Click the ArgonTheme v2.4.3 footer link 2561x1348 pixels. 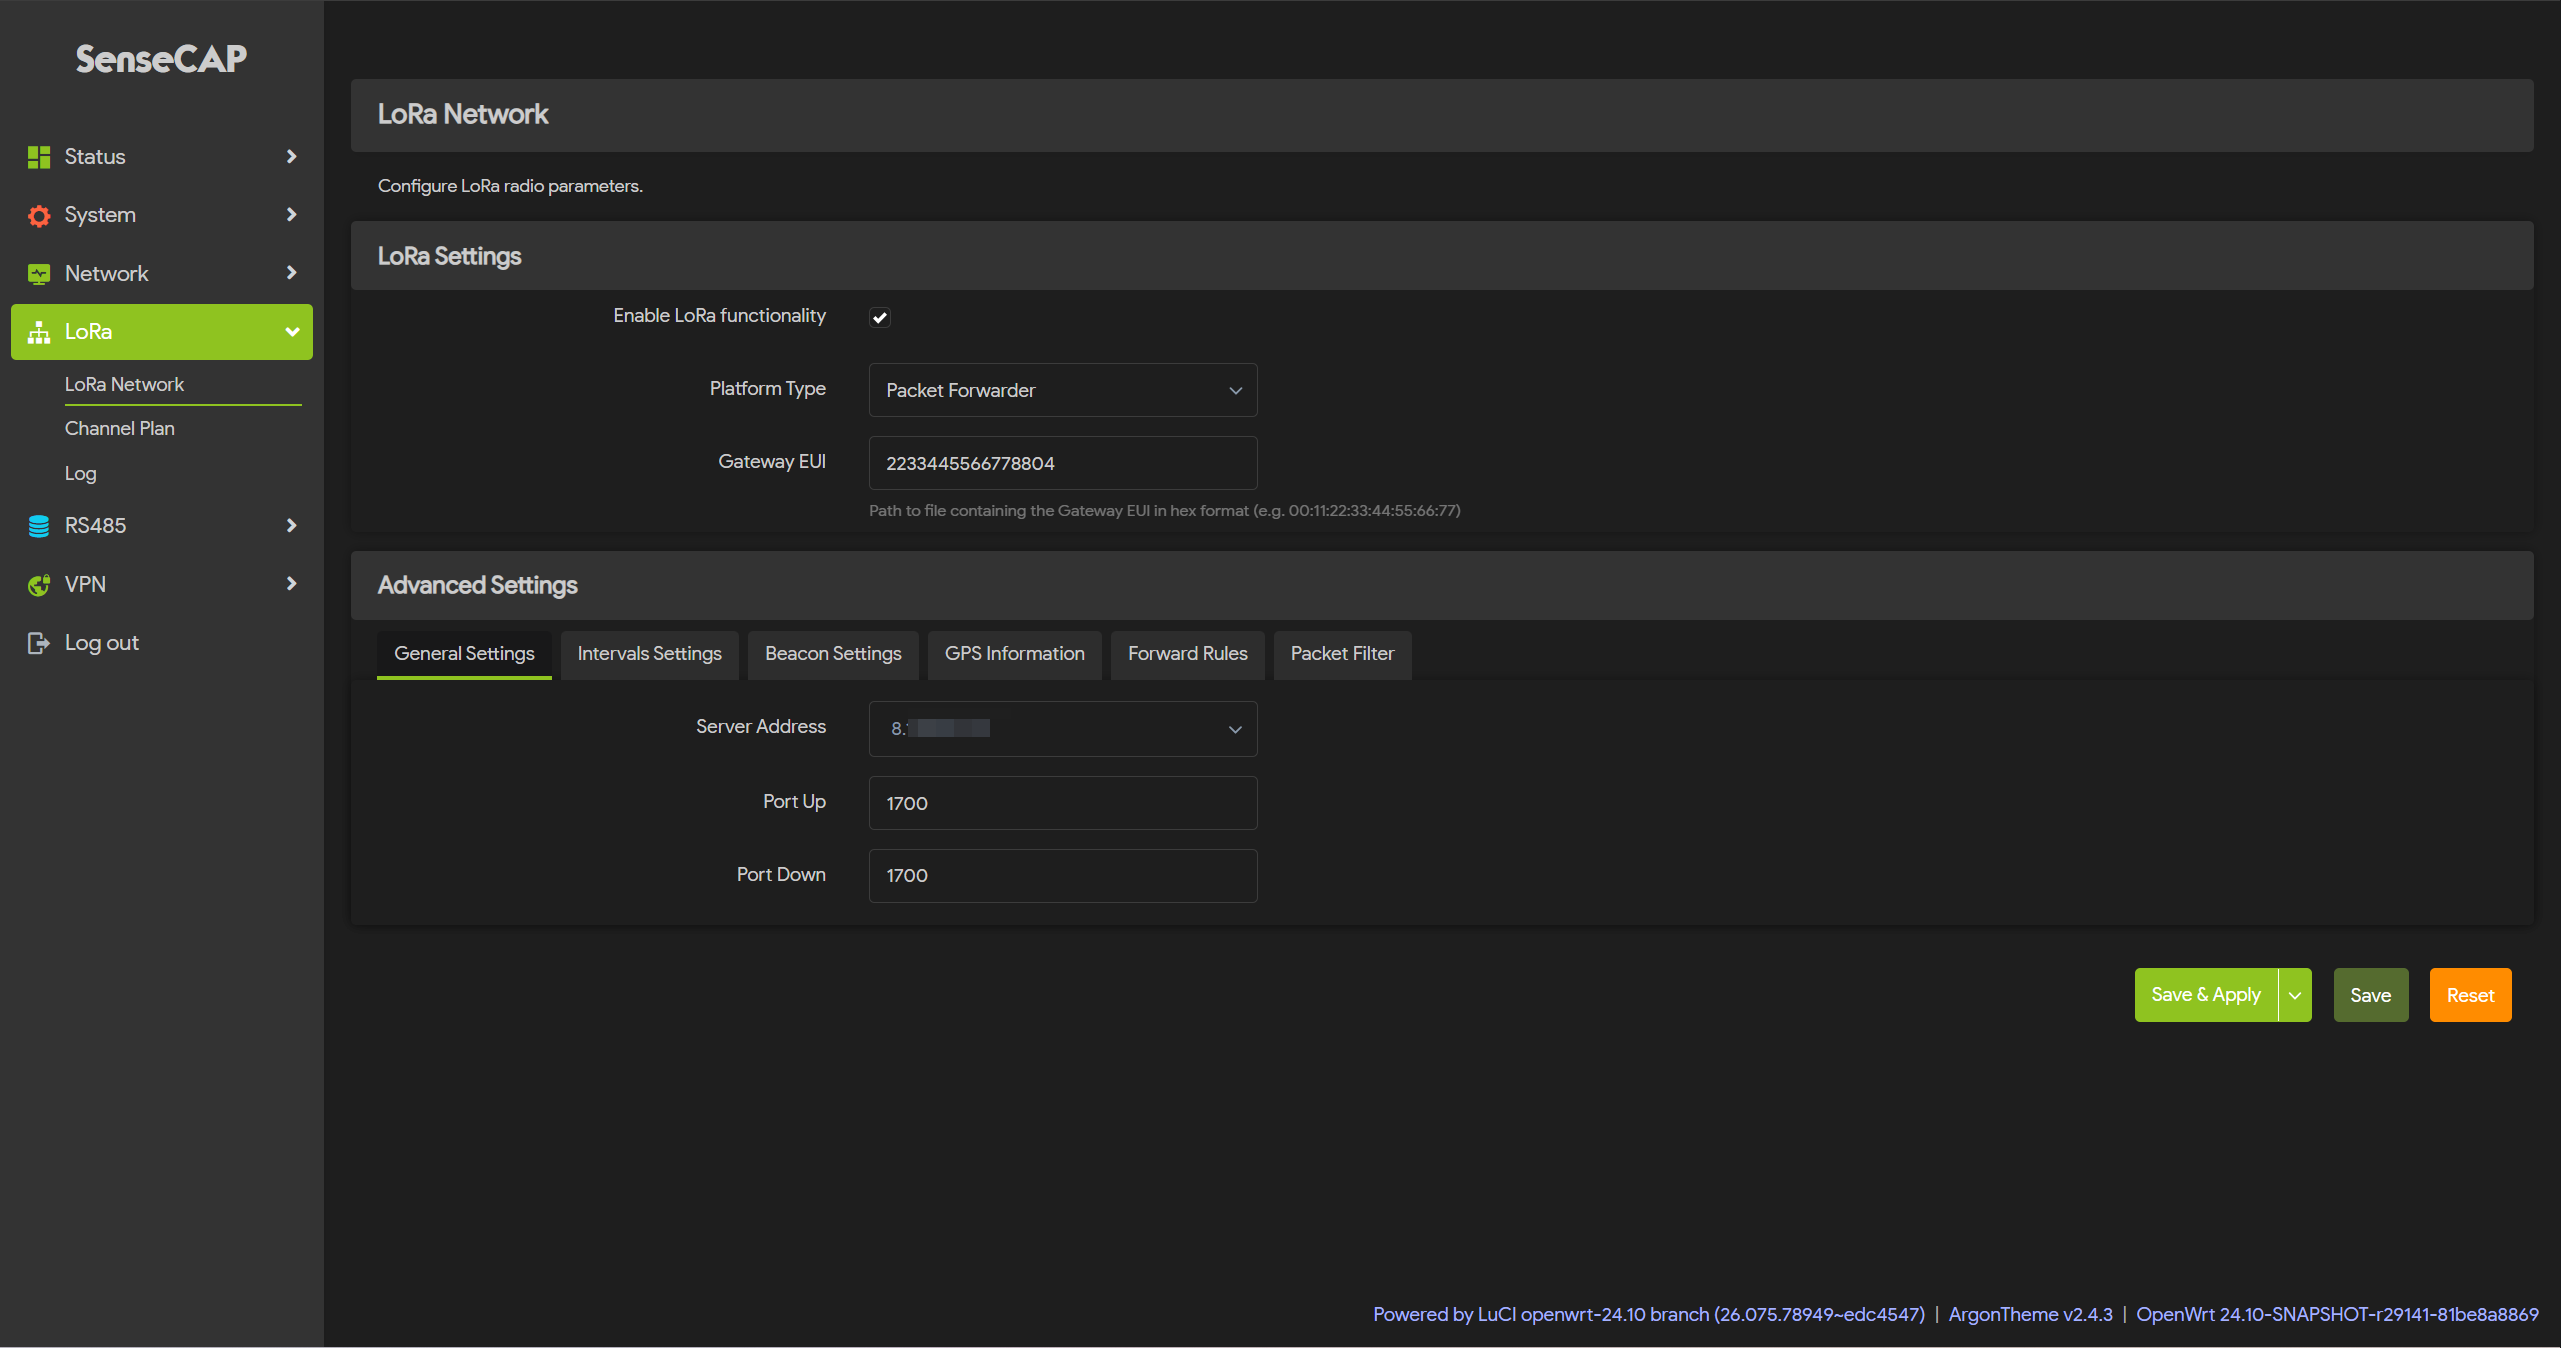pyautogui.click(x=2030, y=1314)
